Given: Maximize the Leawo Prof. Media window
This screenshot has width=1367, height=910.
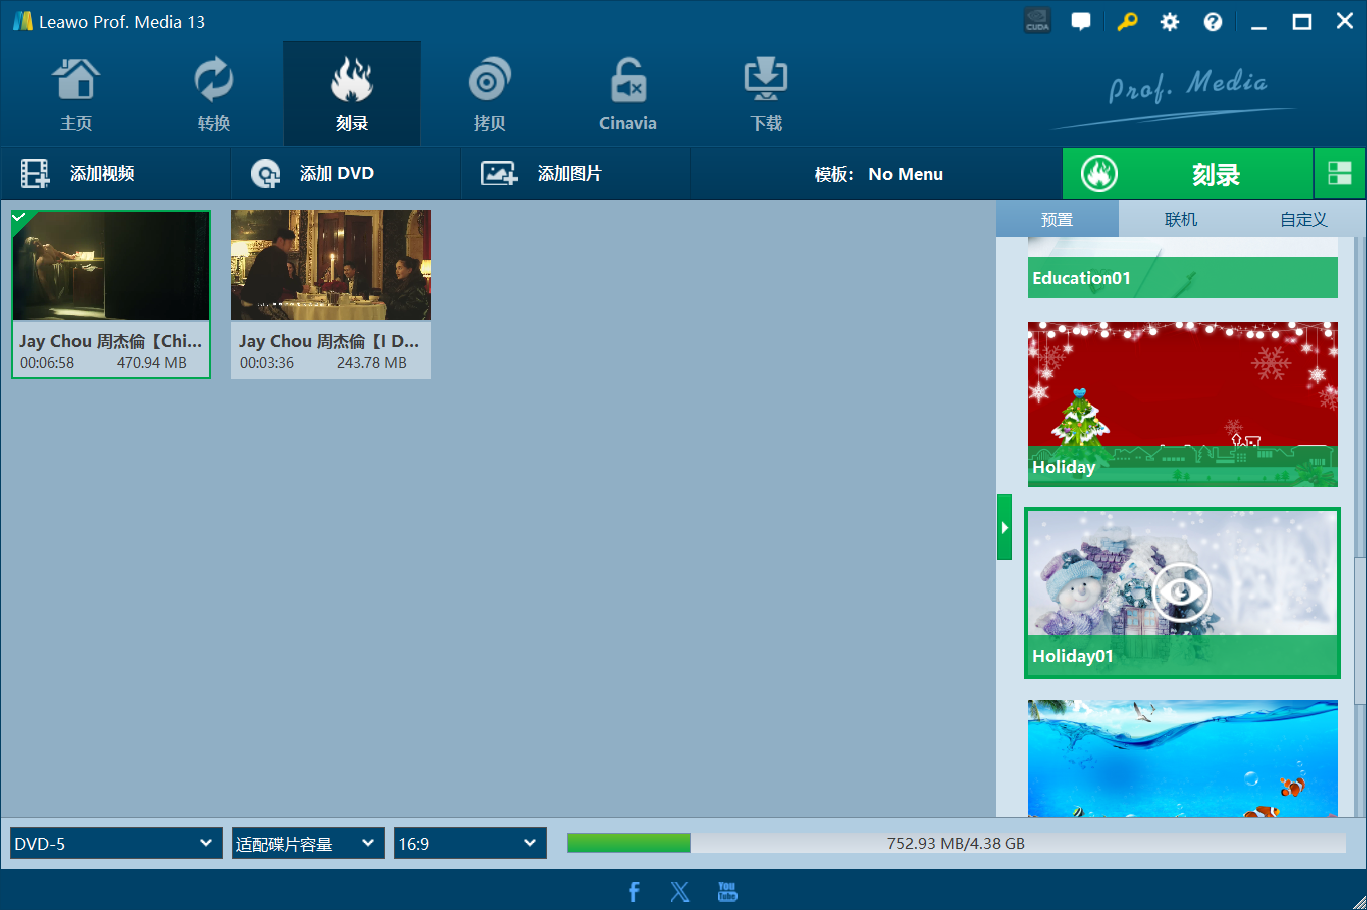Looking at the screenshot, I should tap(1302, 22).
